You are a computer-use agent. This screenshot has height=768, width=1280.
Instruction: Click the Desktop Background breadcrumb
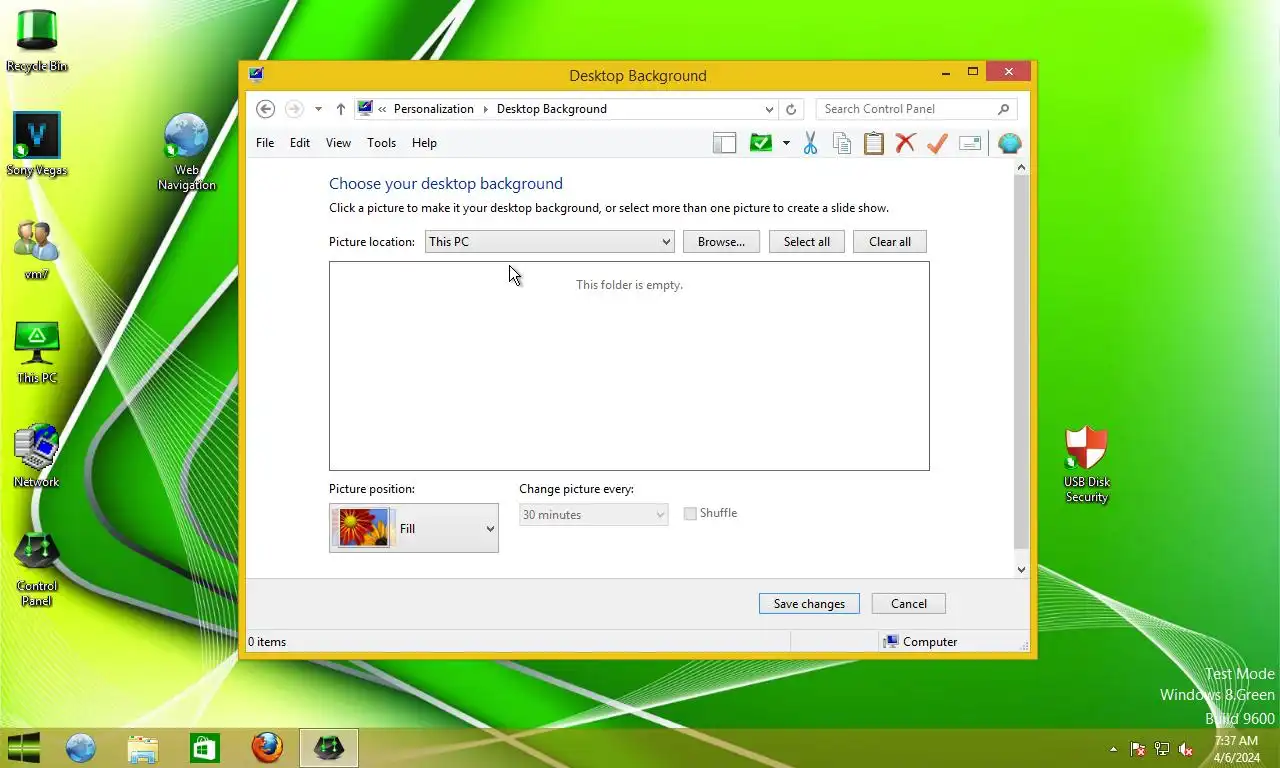tap(552, 109)
